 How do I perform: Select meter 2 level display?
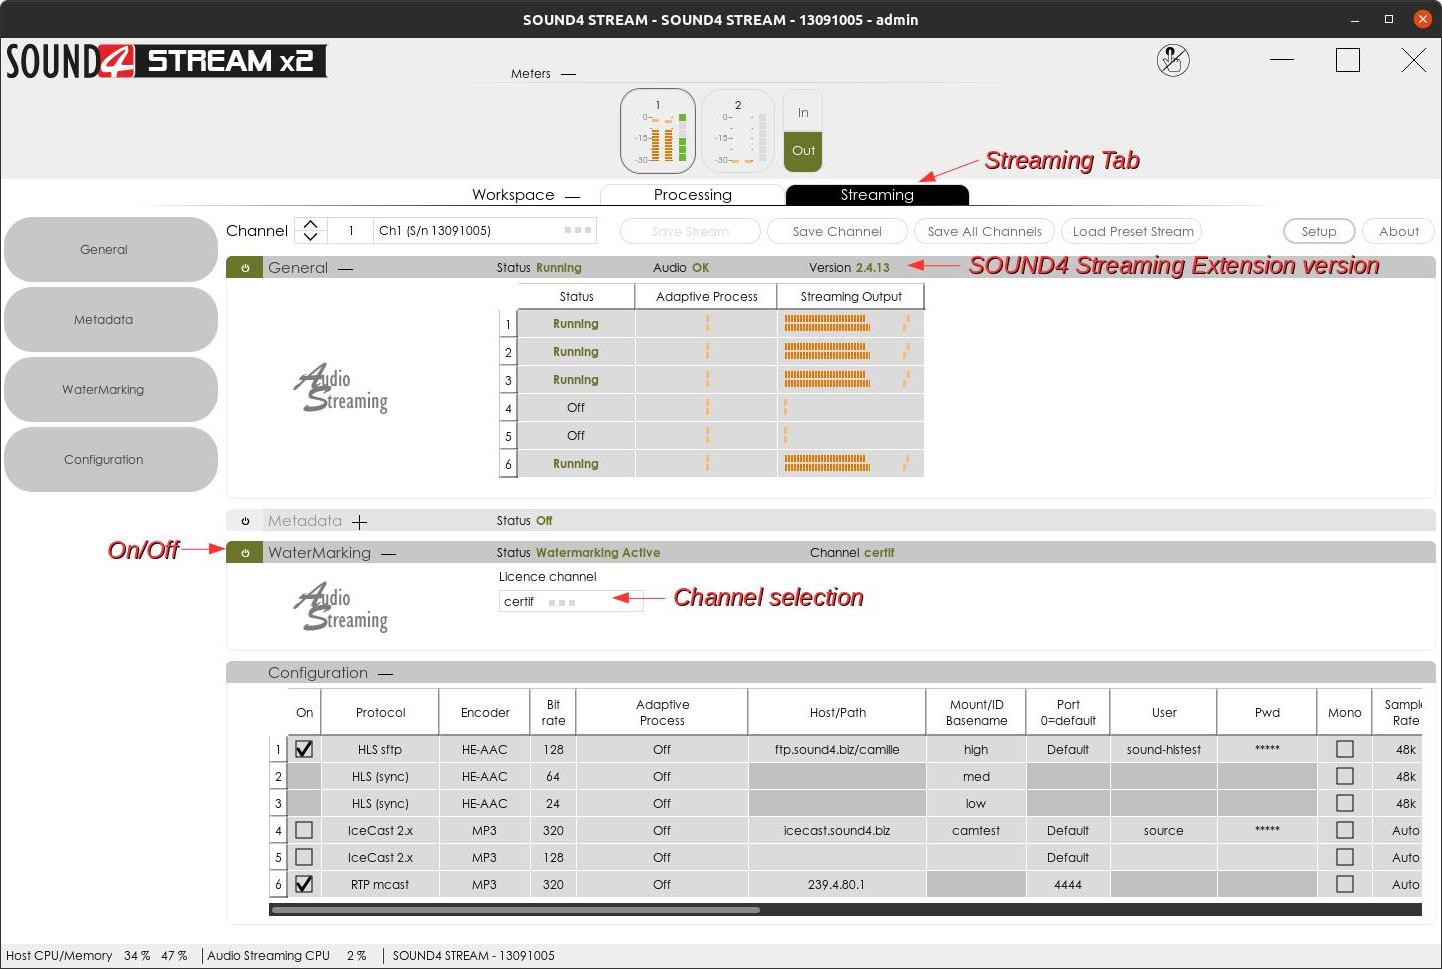click(738, 131)
